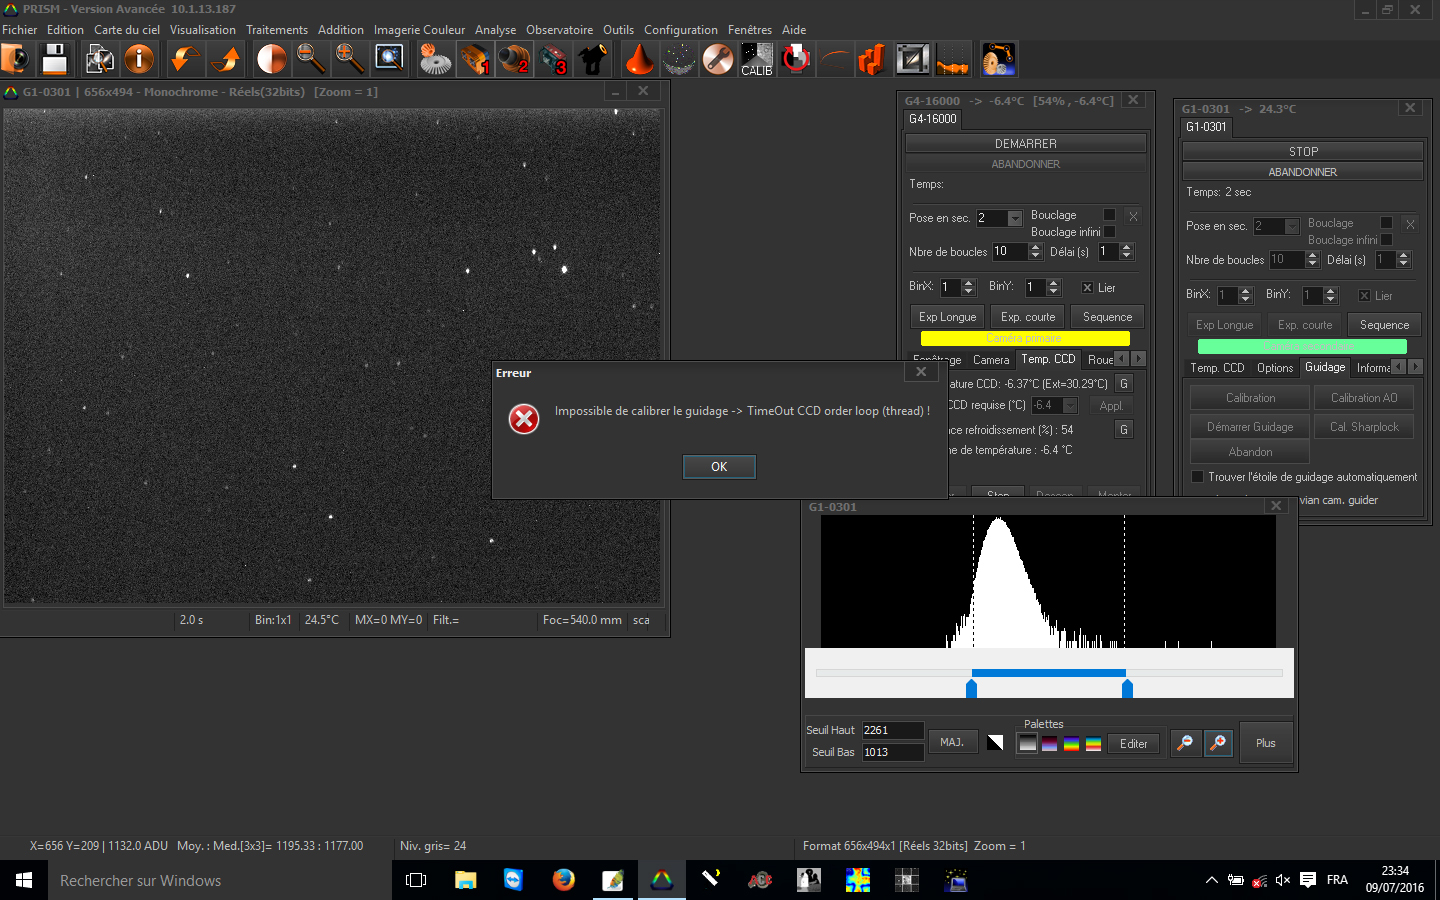
Task: Toggle Bouclage checkbox in G4-16000 panel
Action: pyautogui.click(x=1109, y=215)
